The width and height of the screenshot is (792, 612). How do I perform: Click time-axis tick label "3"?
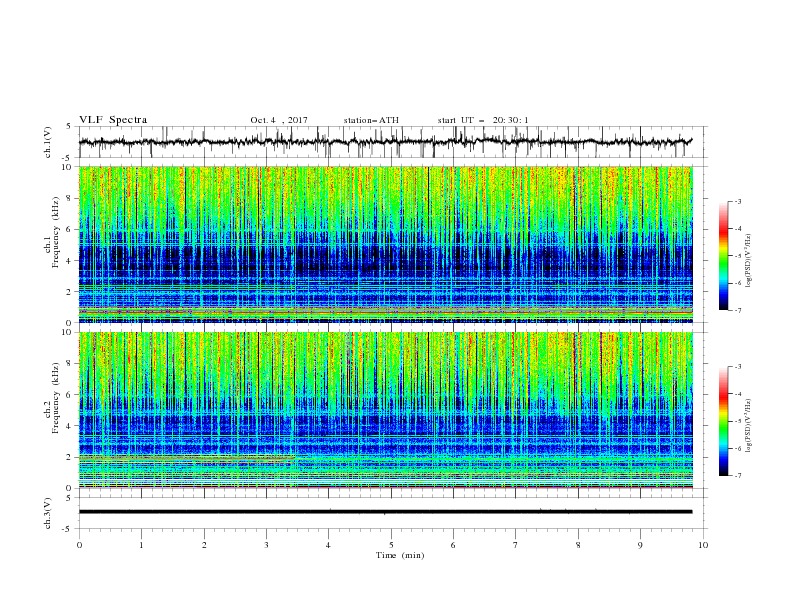click(x=266, y=545)
